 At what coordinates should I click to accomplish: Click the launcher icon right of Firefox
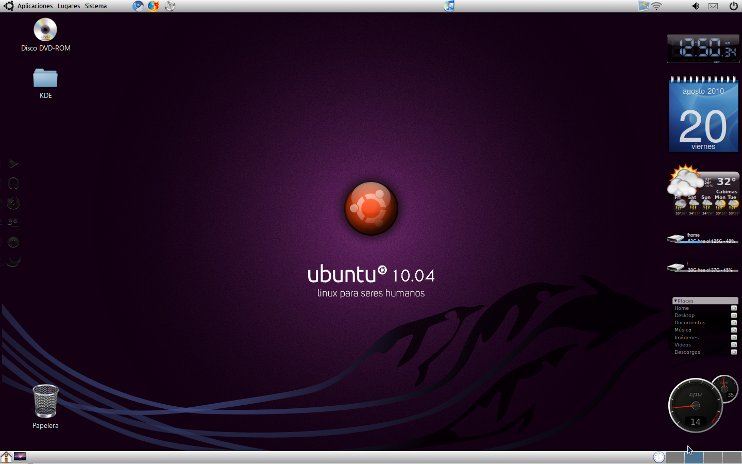point(169,6)
